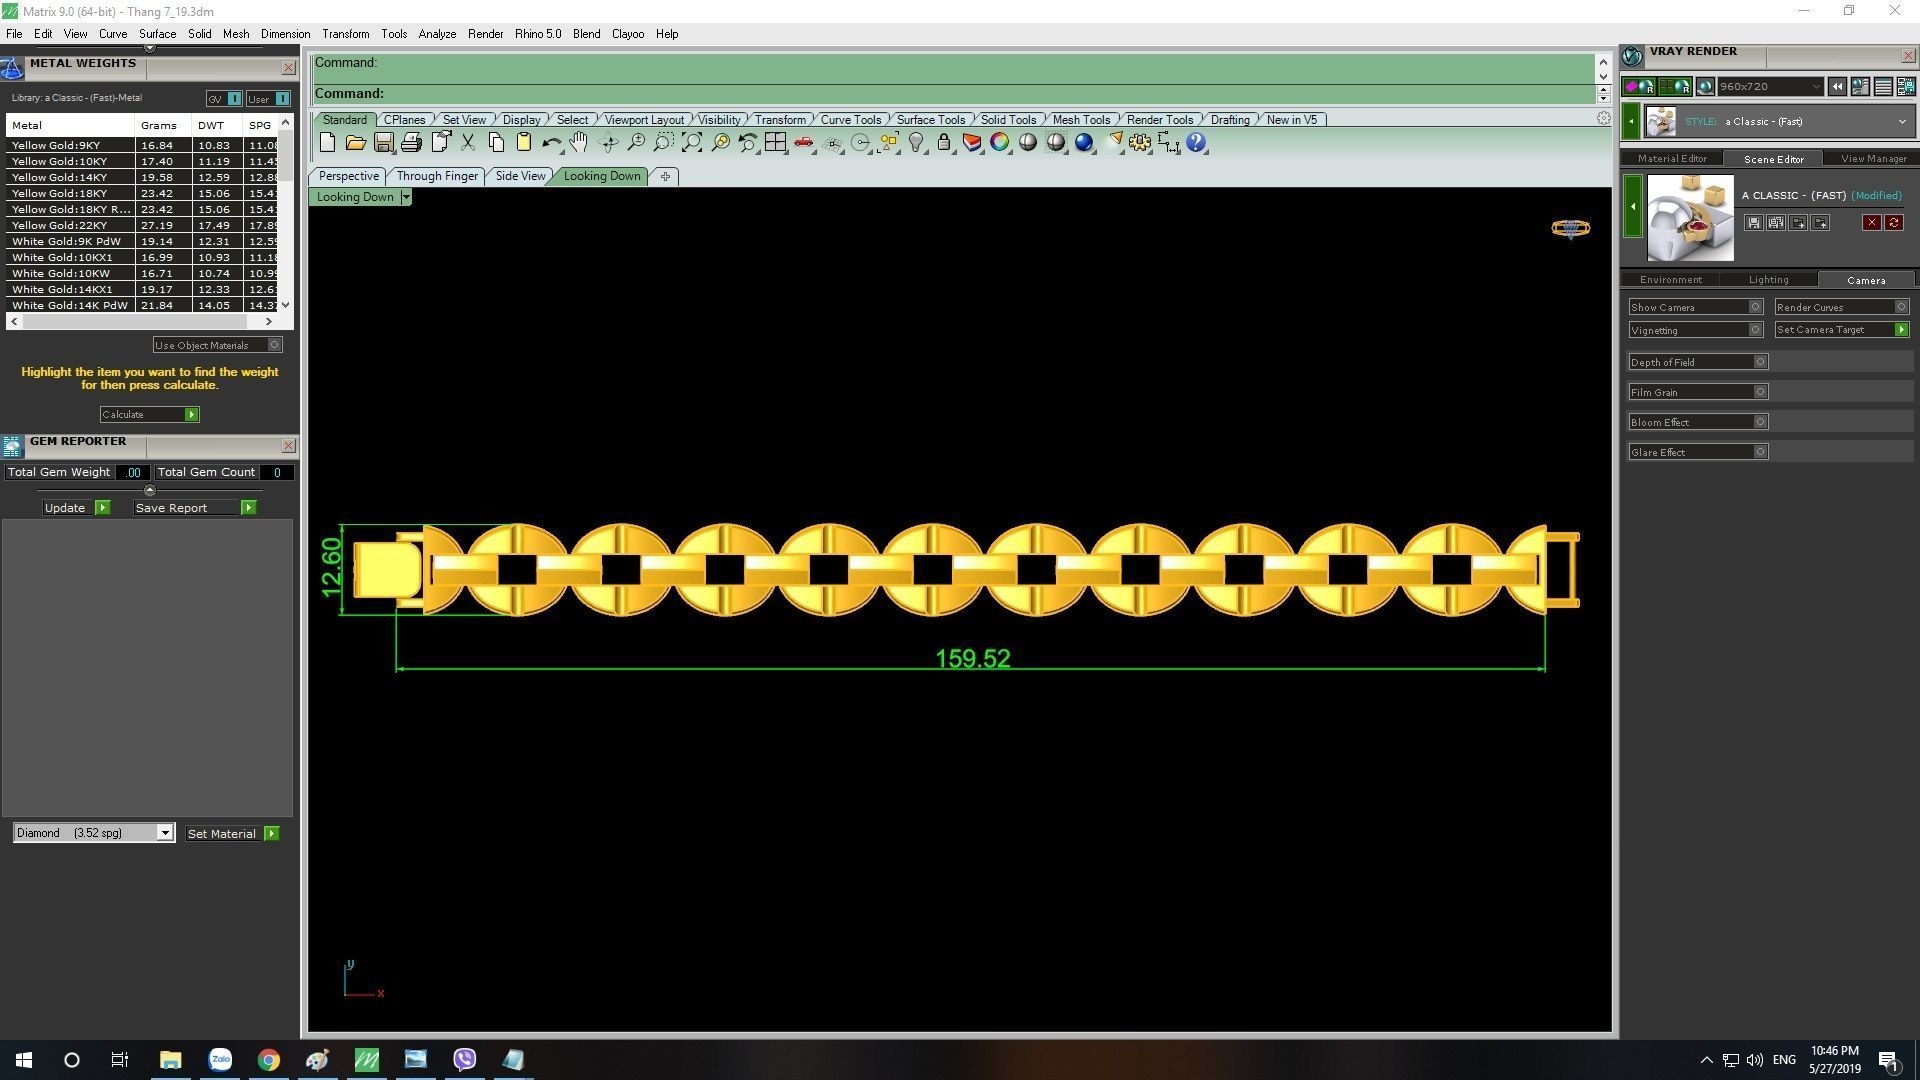Click the Set Material button
This screenshot has height=1080, width=1920.
232,834
